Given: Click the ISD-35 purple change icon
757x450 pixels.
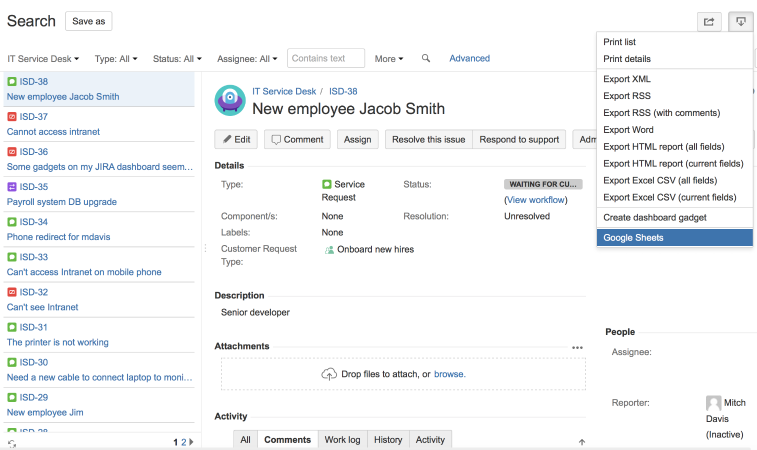Looking at the screenshot, I should [12, 186].
